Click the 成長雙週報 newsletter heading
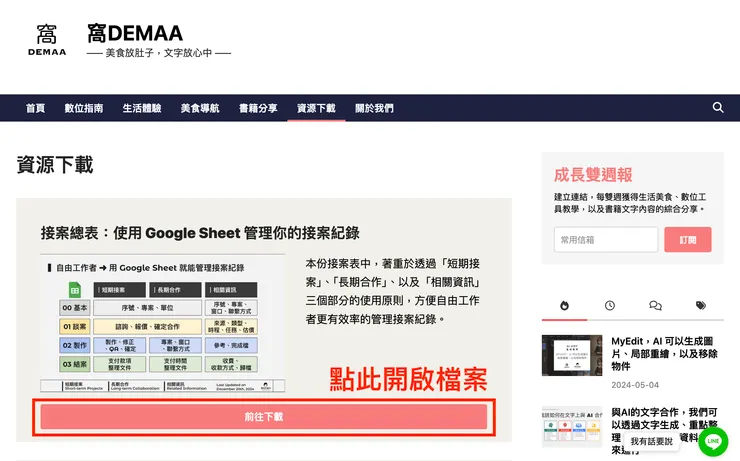The width and height of the screenshot is (740, 461). pos(593,175)
